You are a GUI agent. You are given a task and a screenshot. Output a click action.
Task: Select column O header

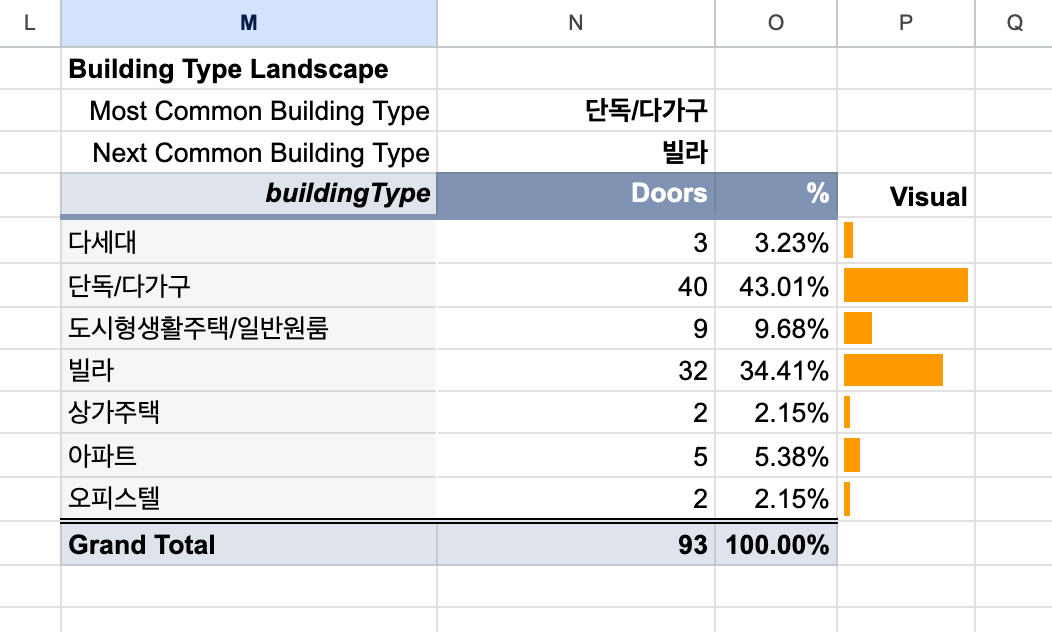[x=776, y=23]
